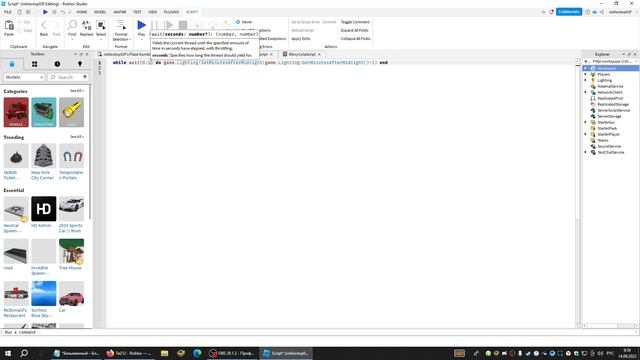The image size is (640, 360).
Task: Click the blue run arrow in quick access bar
Action: pos(45,12)
